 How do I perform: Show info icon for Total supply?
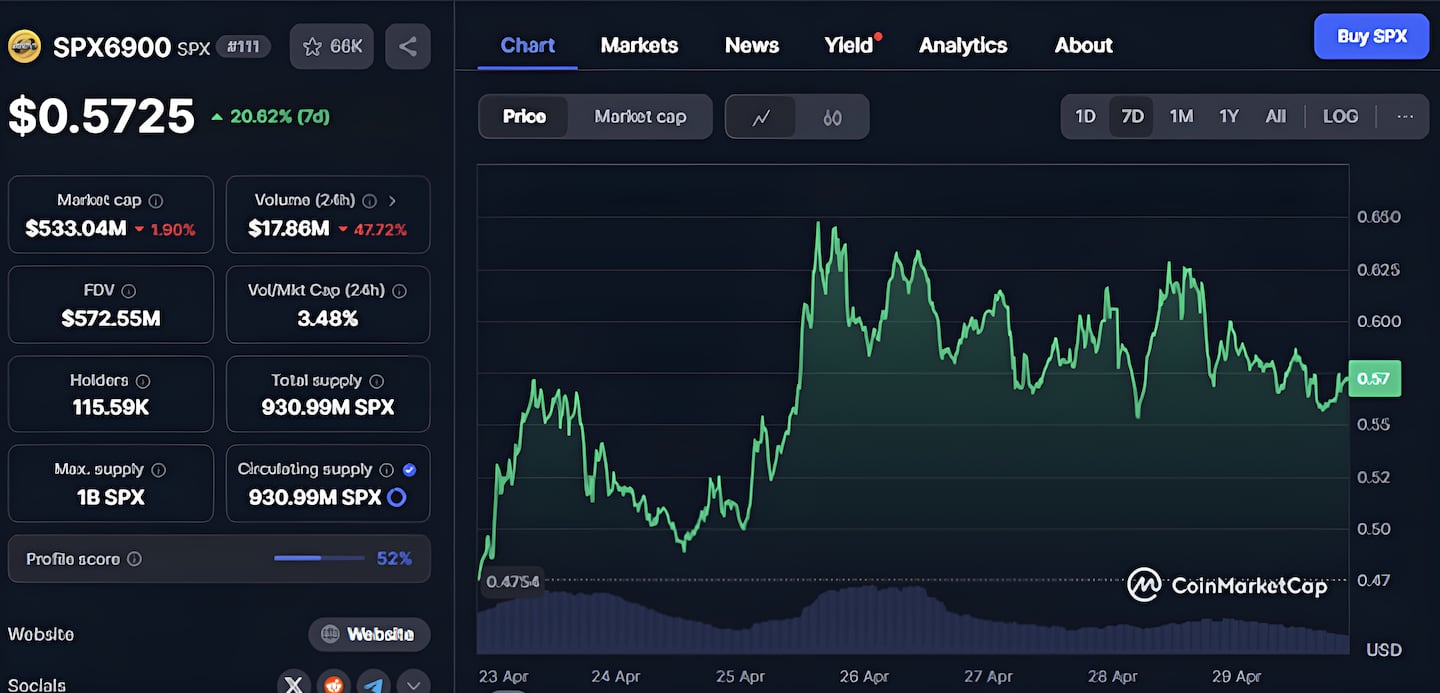376,381
